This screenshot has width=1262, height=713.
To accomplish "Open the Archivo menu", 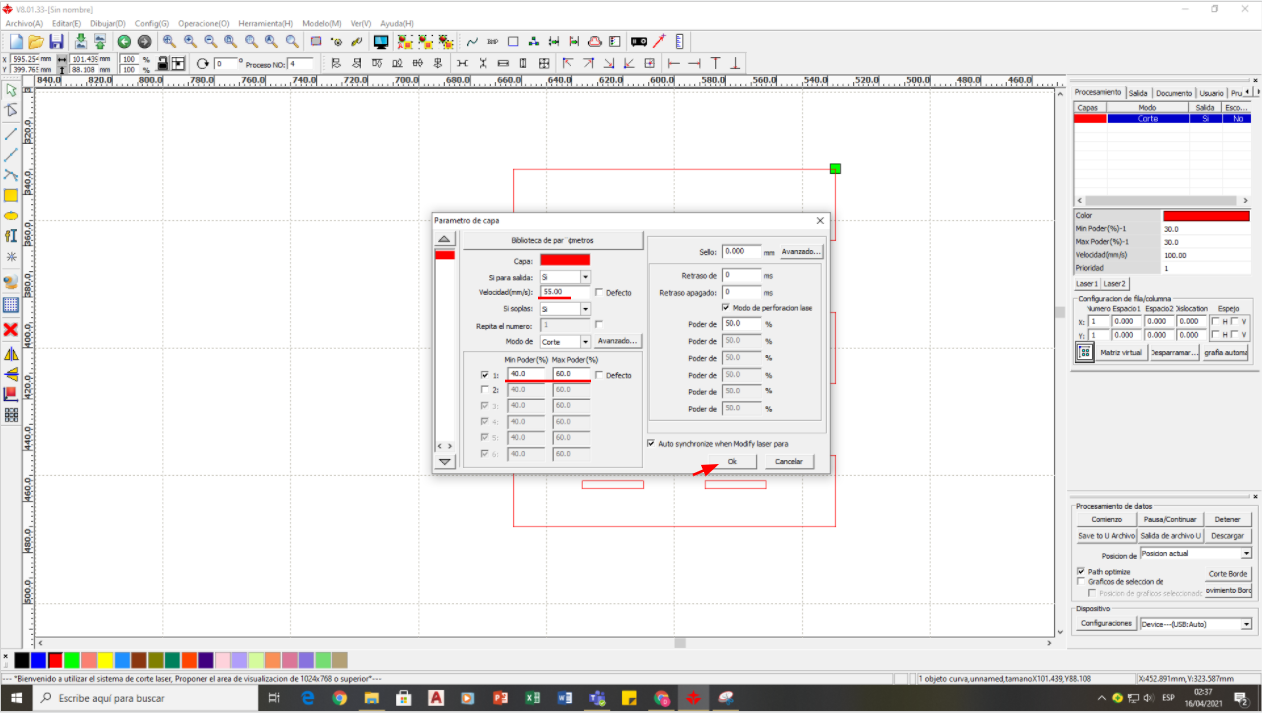I will tap(24, 23).
